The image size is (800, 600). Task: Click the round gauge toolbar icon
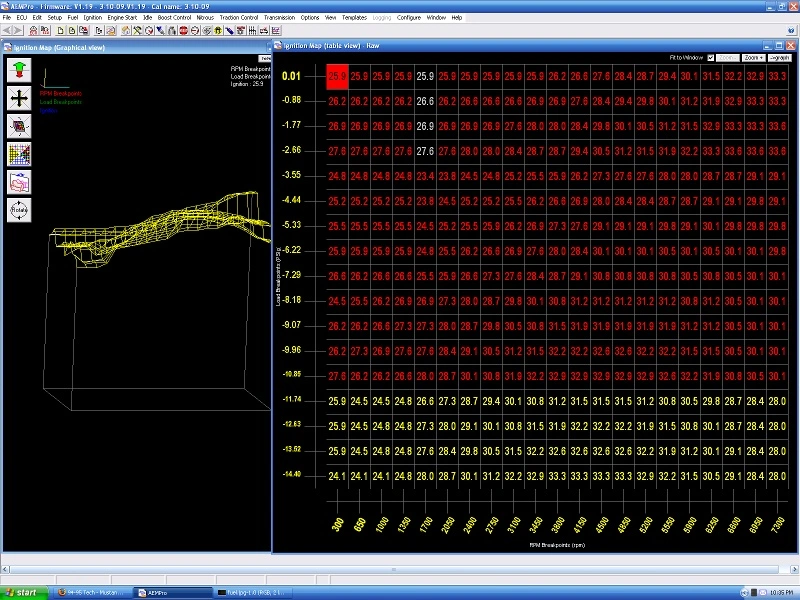149,31
